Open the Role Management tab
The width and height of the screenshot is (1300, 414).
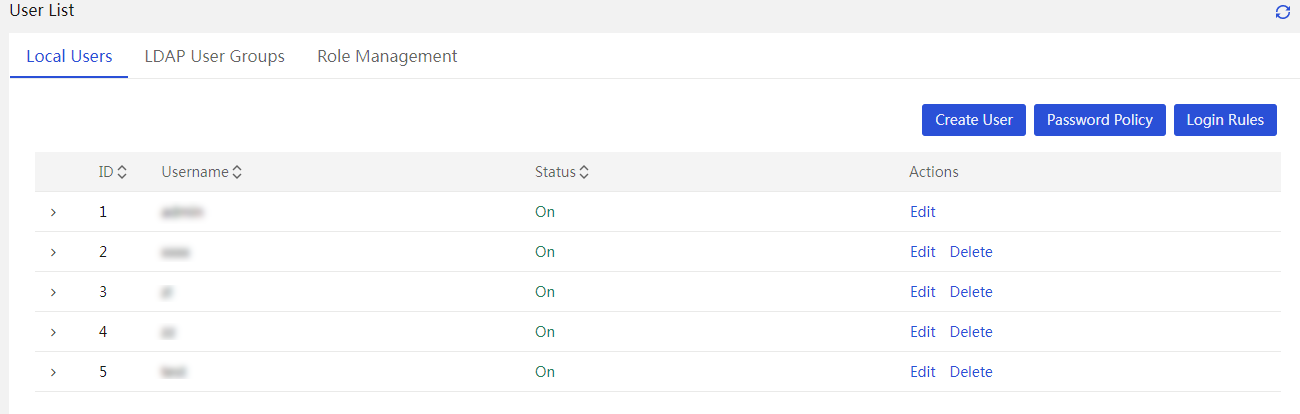[387, 56]
